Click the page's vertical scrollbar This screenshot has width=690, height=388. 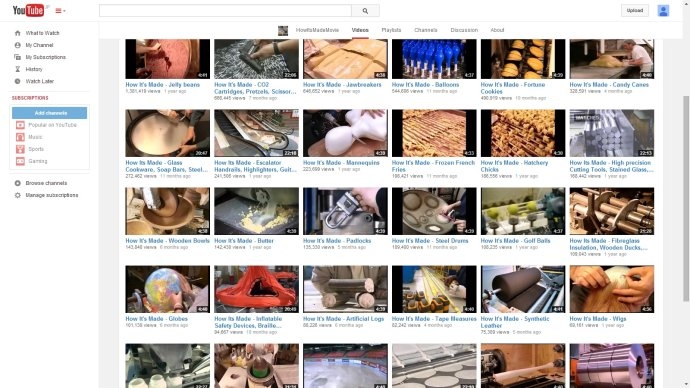click(686, 198)
